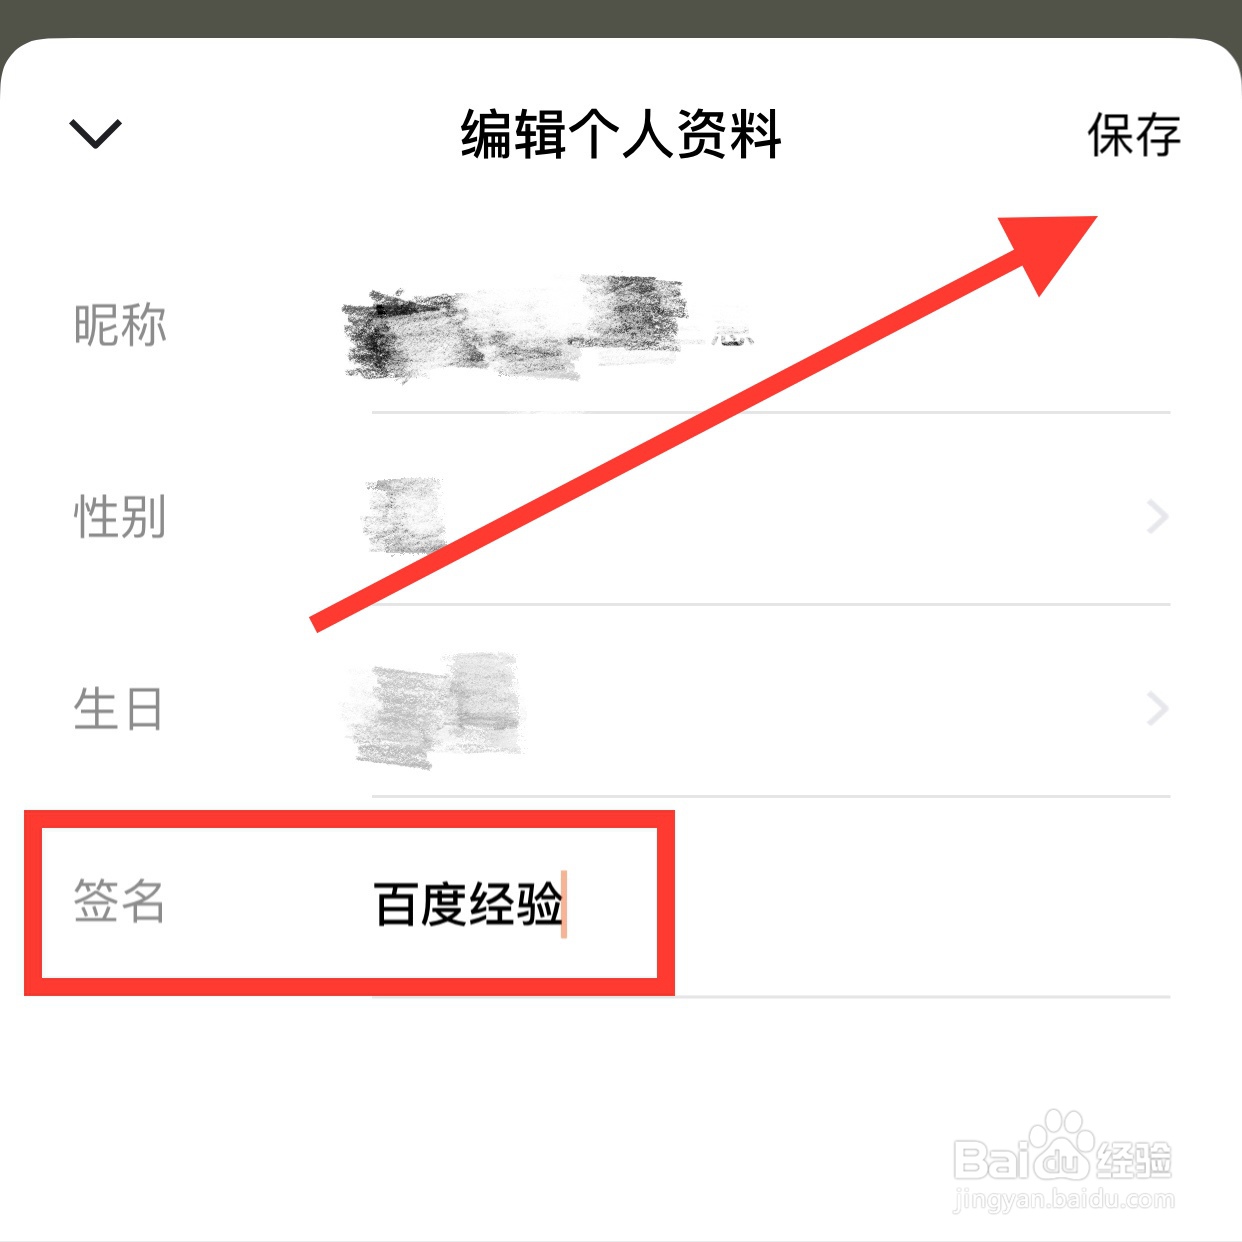Click the 编辑个人资料 page title
Viewport: 1242px width, 1242px height.
click(x=620, y=135)
